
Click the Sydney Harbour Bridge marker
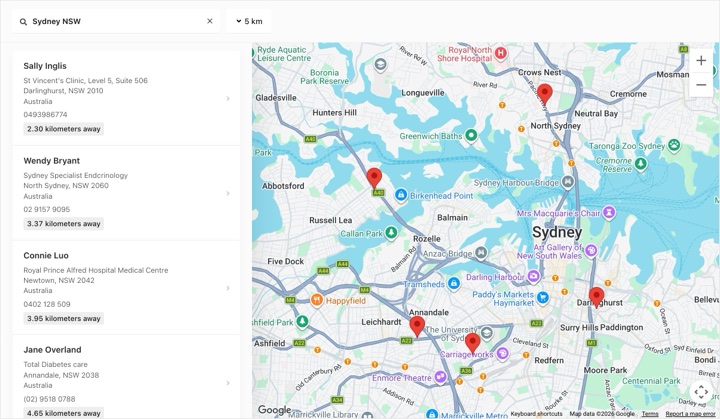tap(568, 182)
